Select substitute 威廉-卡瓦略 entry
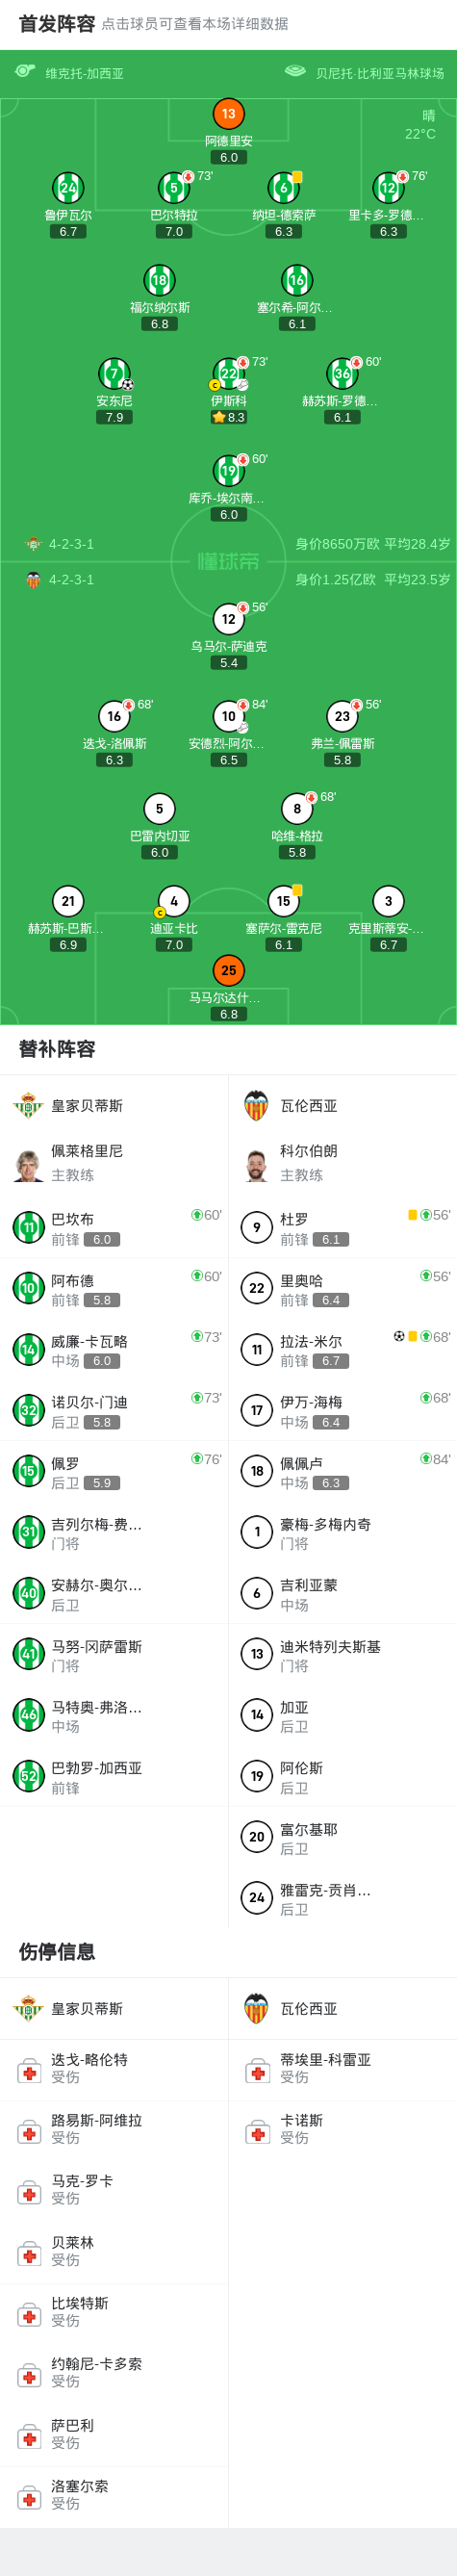This screenshot has width=457, height=2576. coord(114,1349)
